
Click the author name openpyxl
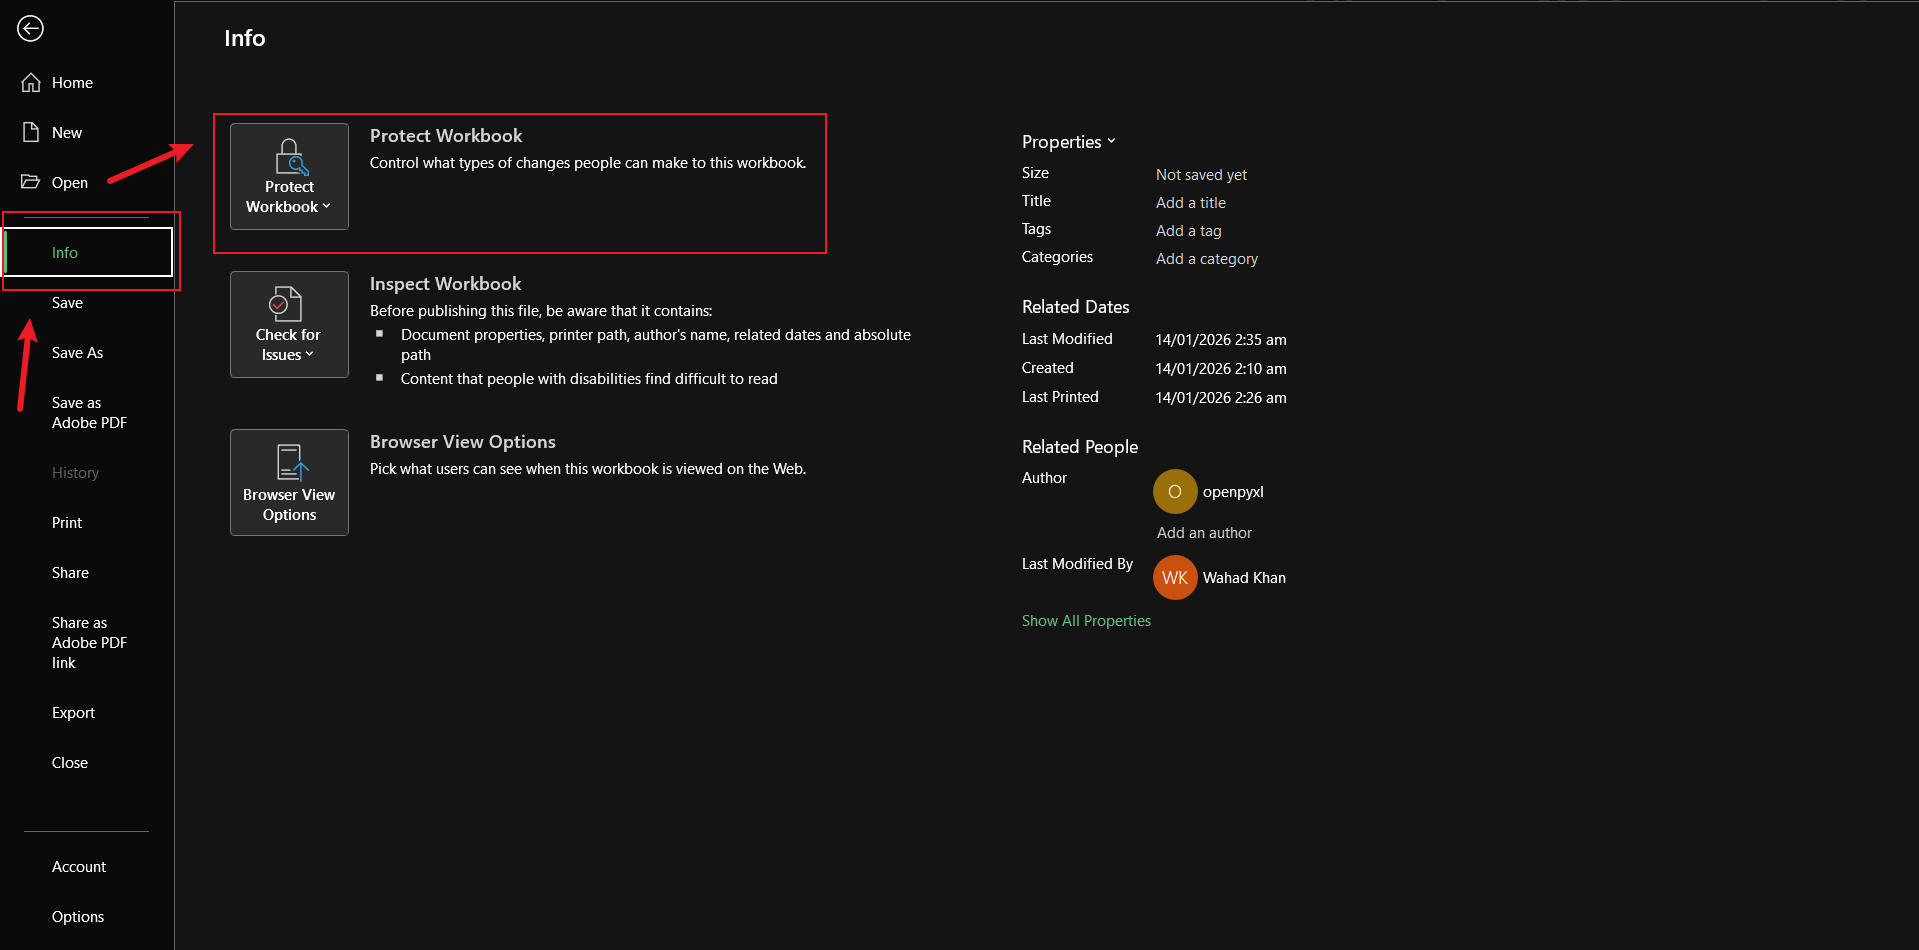point(1233,492)
